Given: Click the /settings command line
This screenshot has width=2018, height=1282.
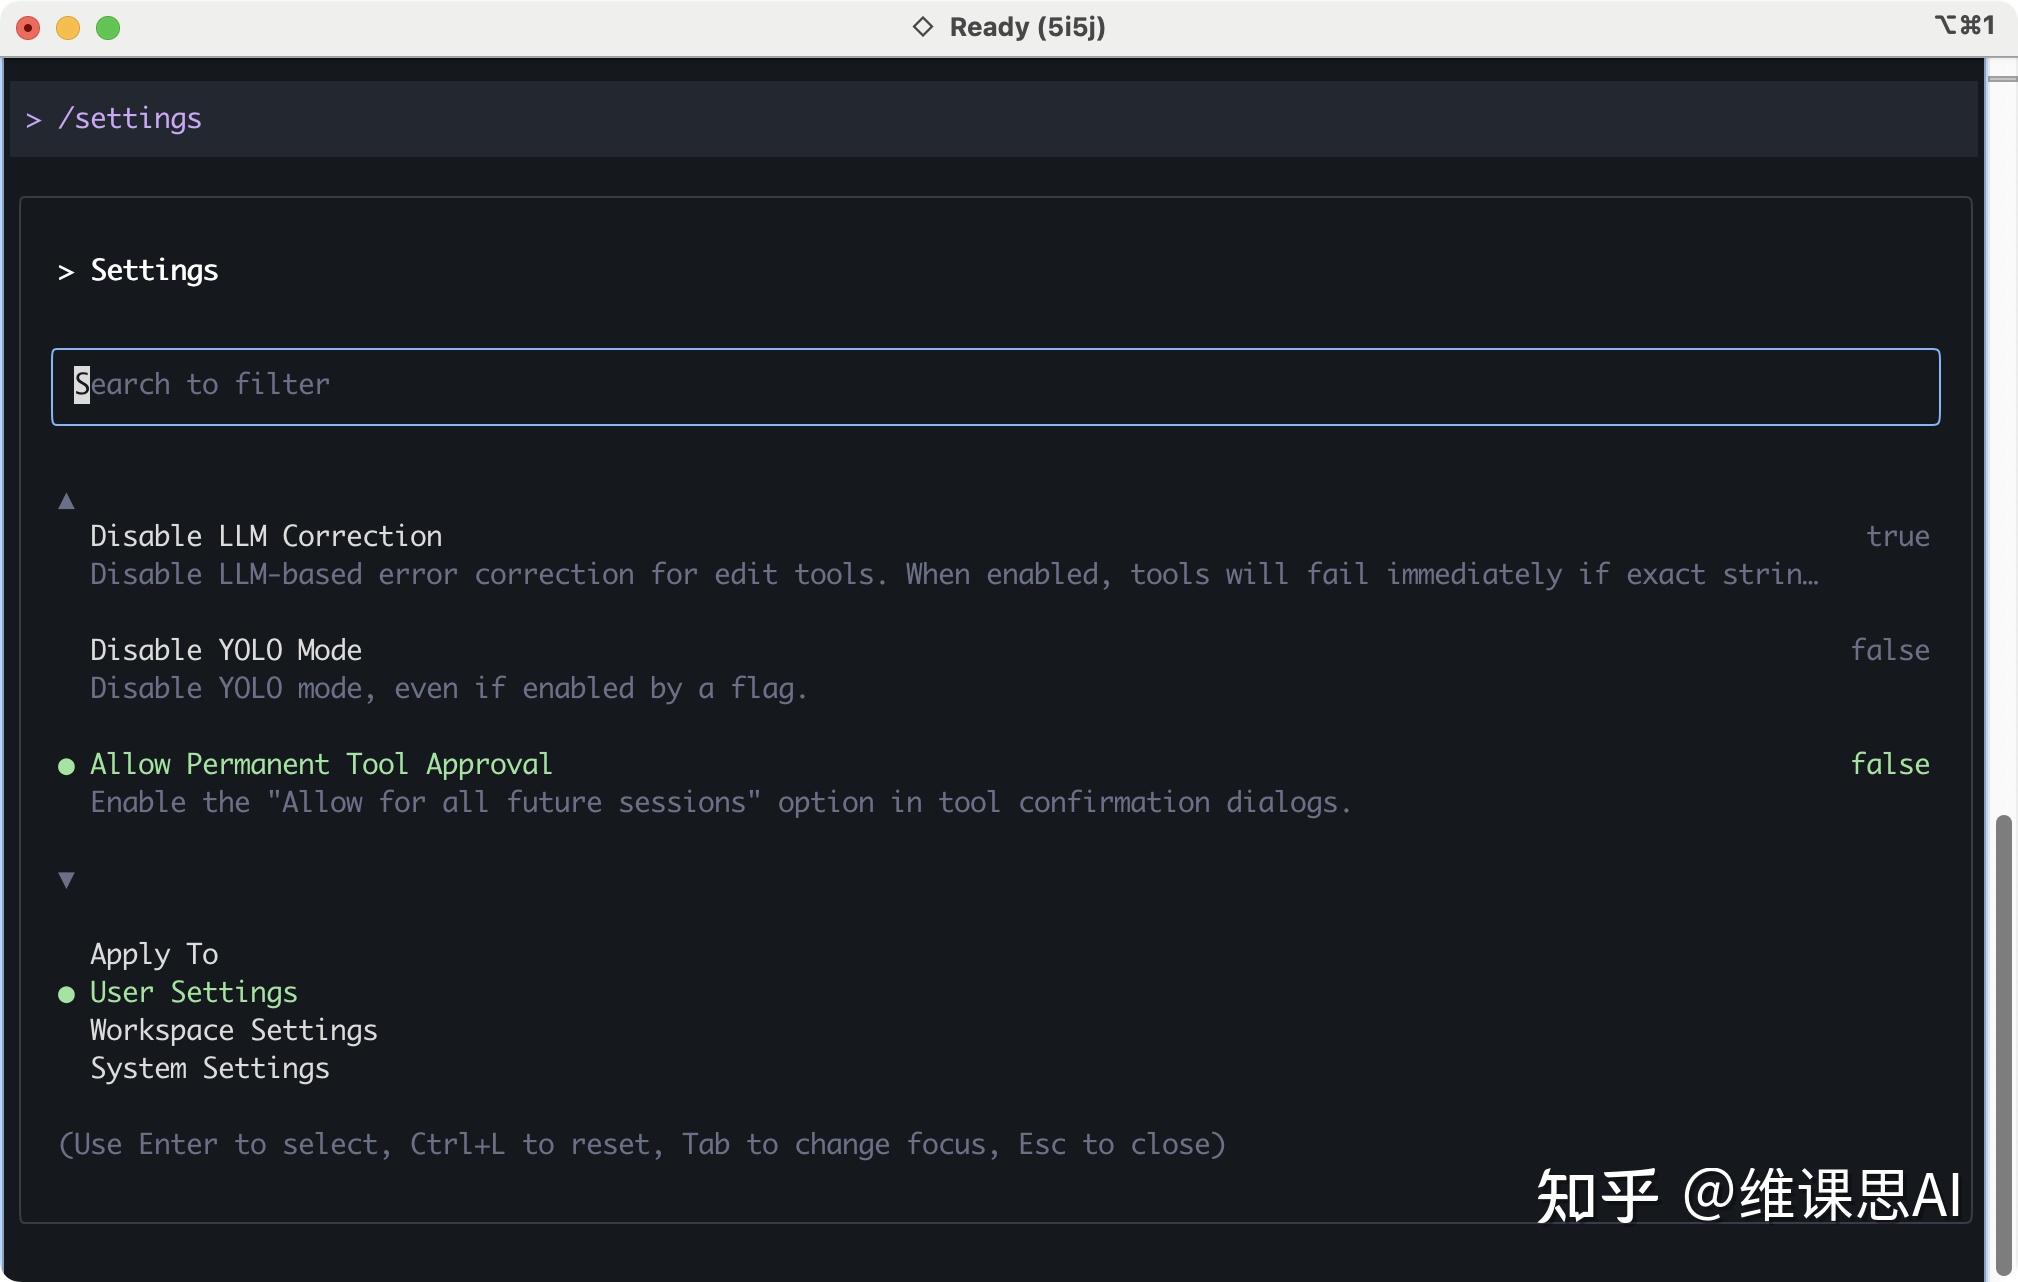Looking at the screenshot, I should (x=993, y=119).
